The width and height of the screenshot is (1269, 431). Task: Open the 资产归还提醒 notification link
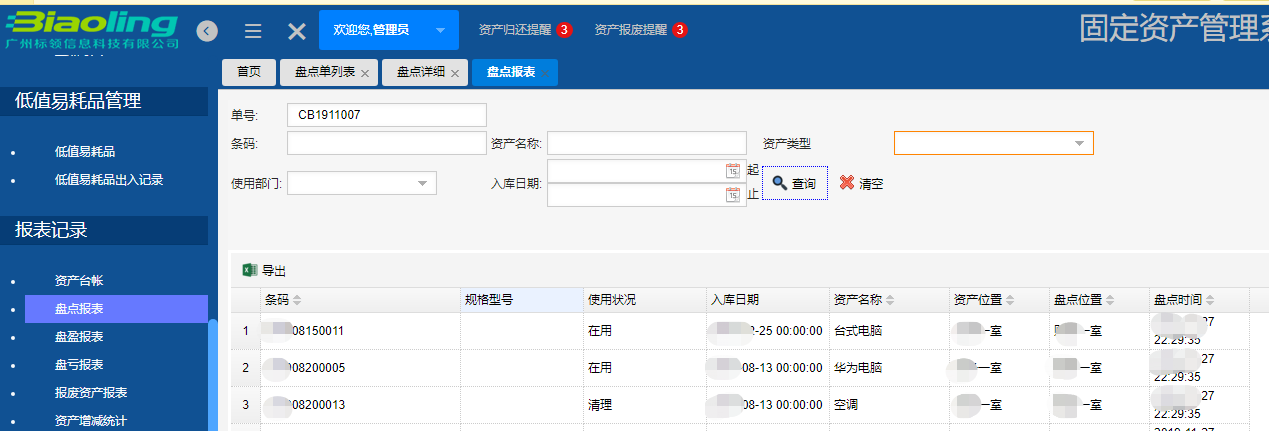point(515,30)
